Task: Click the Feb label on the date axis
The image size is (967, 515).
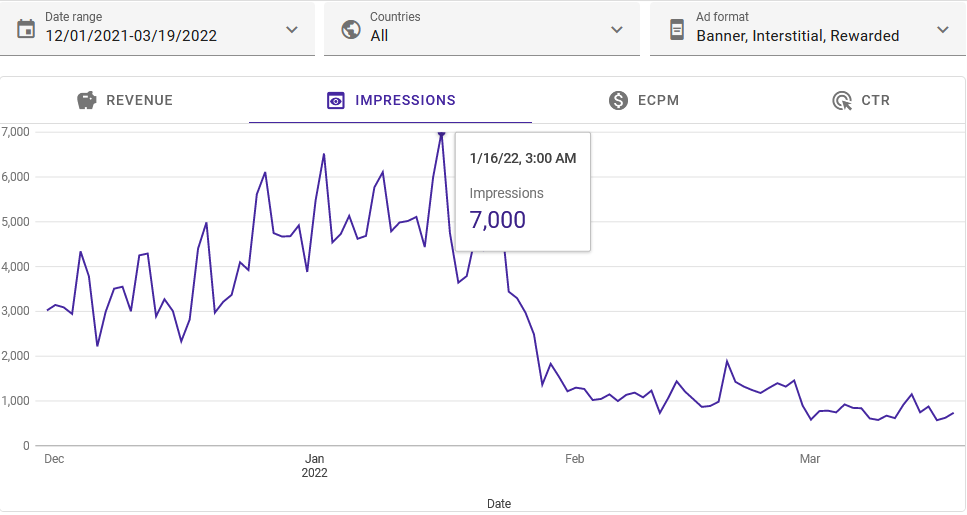Action: [x=574, y=459]
